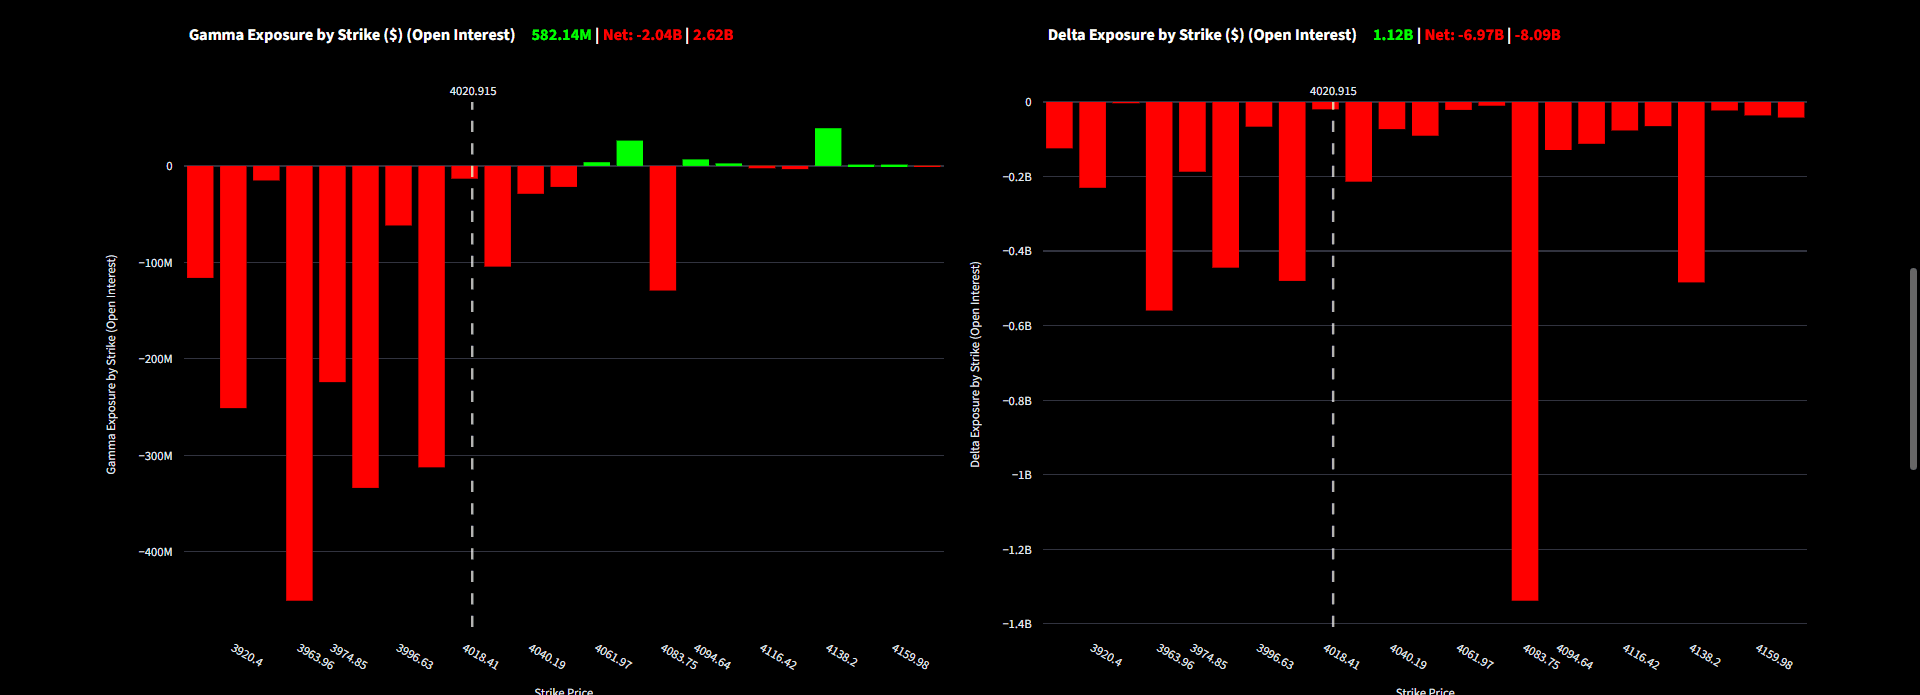Viewport: 1920px width, 695px height.
Task: Click the red 2.62B value in Gamma header
Action: point(713,35)
